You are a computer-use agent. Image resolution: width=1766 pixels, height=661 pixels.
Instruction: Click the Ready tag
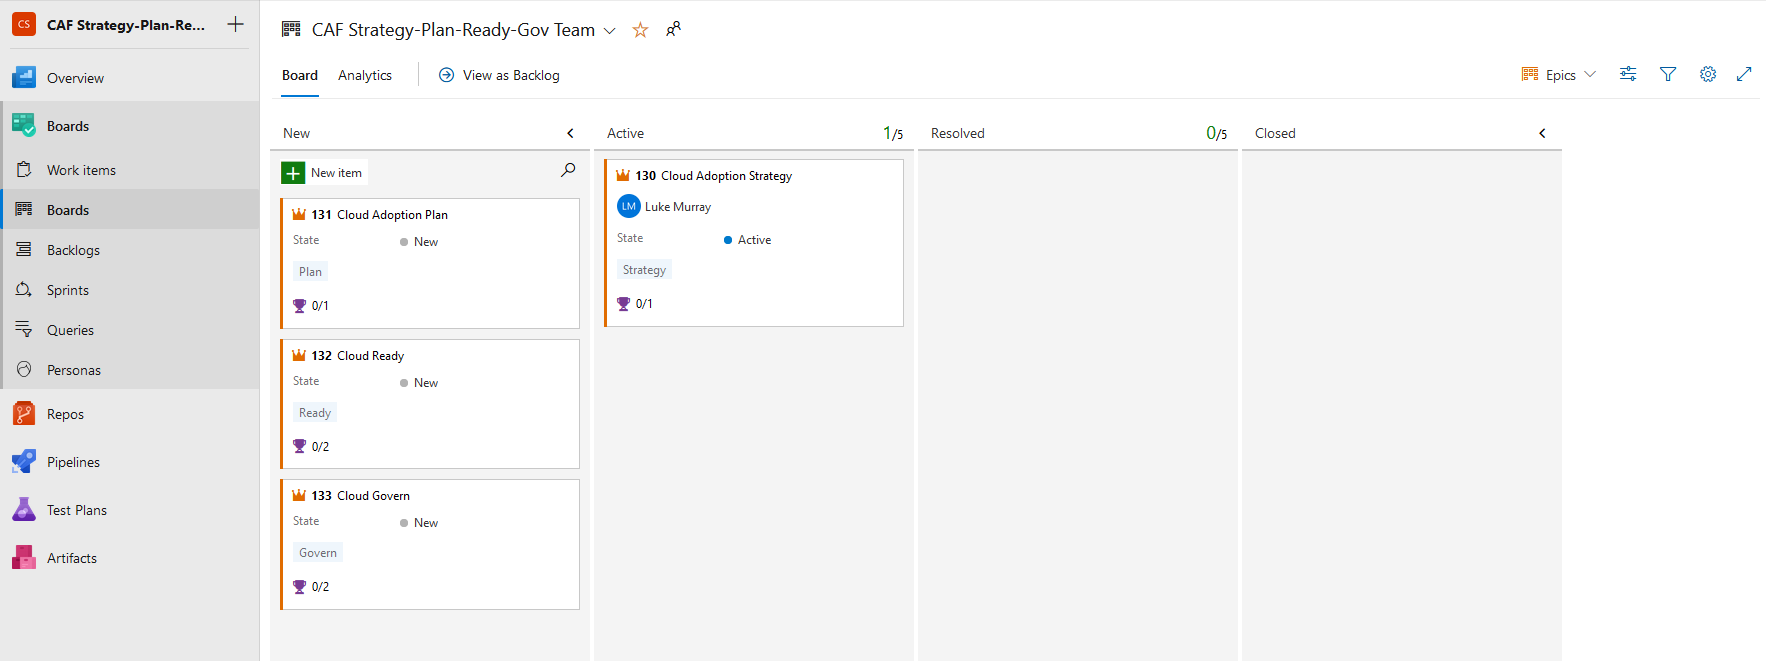[x=315, y=413]
